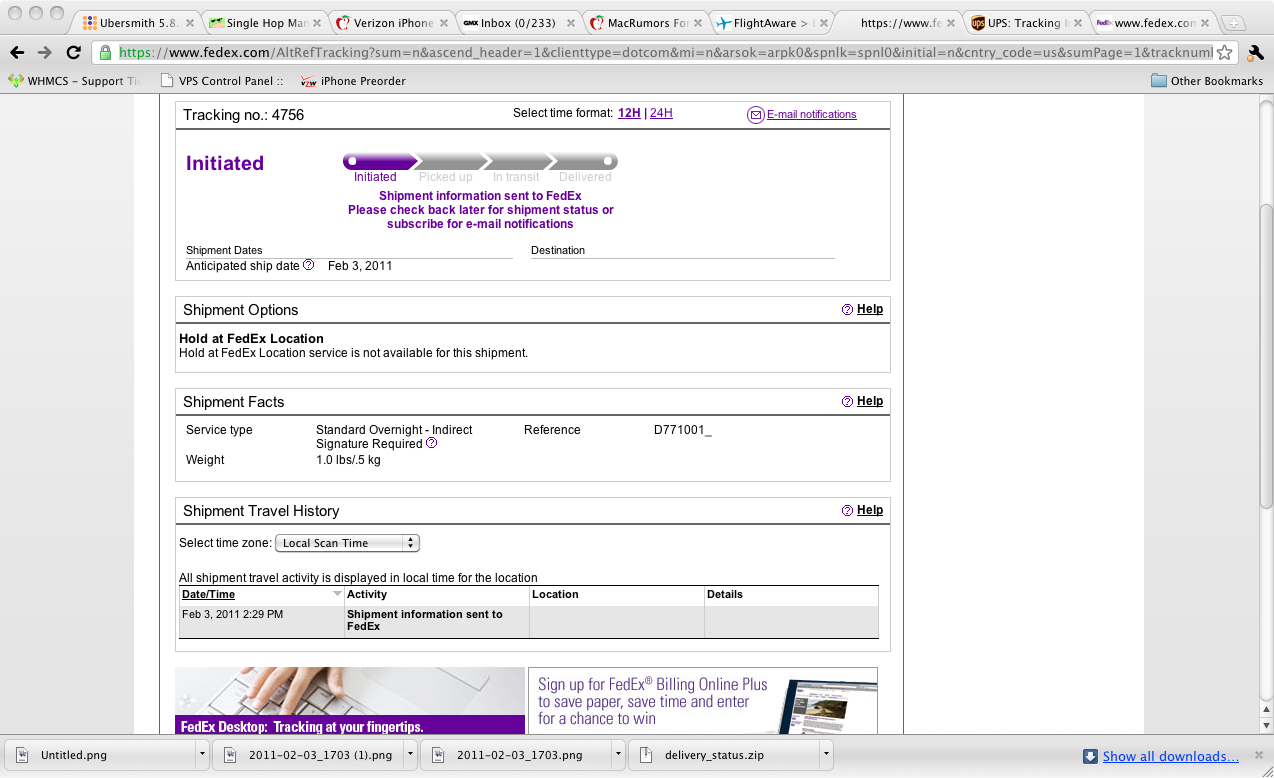This screenshot has width=1274, height=778.
Task: Bookmark this page with the star icon
Action: 1225,53
